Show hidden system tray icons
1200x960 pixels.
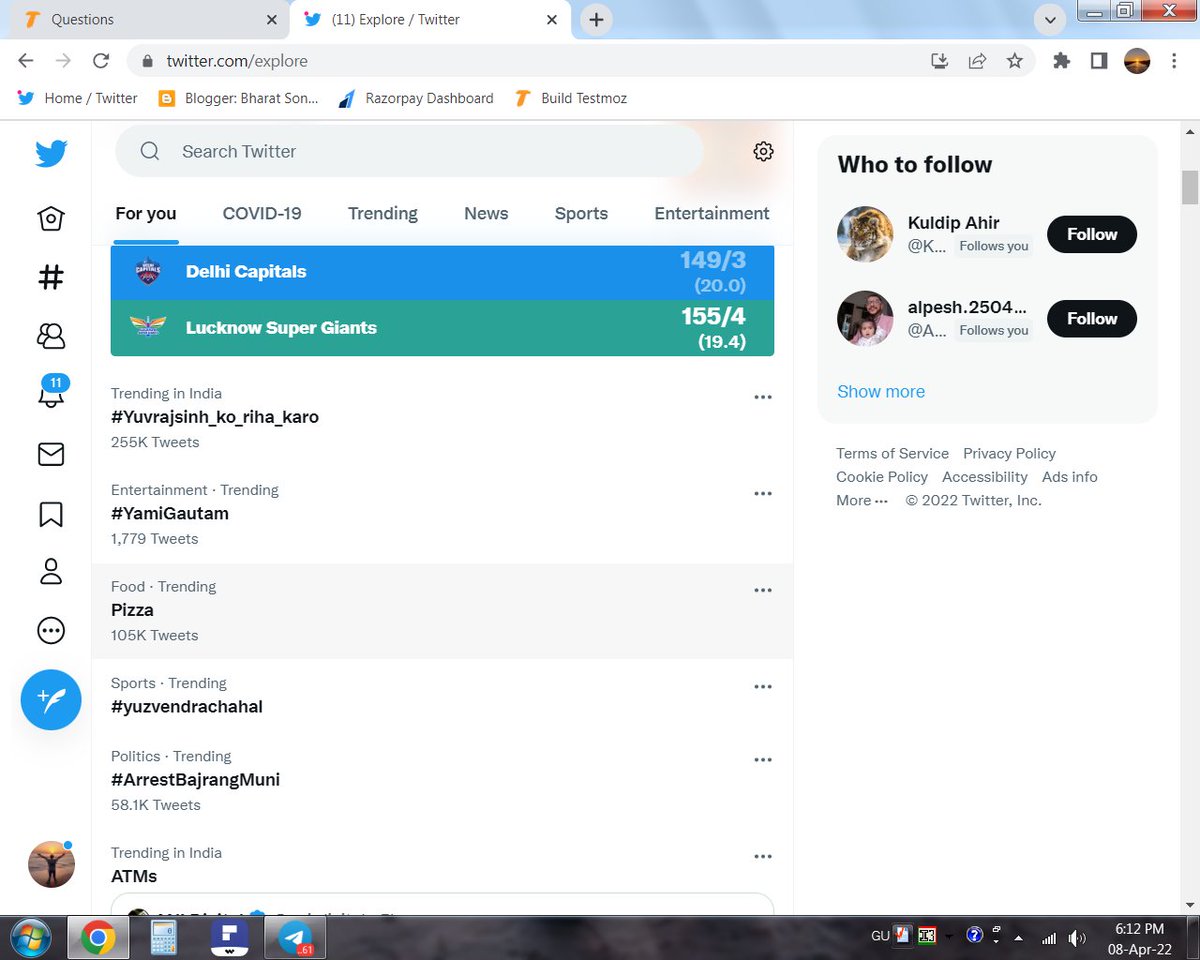[x=1019, y=938]
